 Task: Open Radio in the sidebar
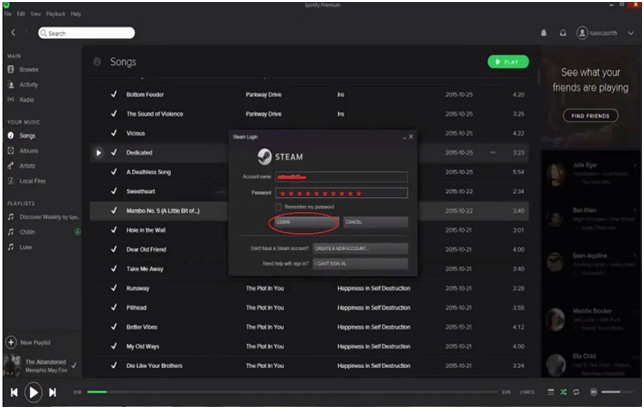[27, 99]
